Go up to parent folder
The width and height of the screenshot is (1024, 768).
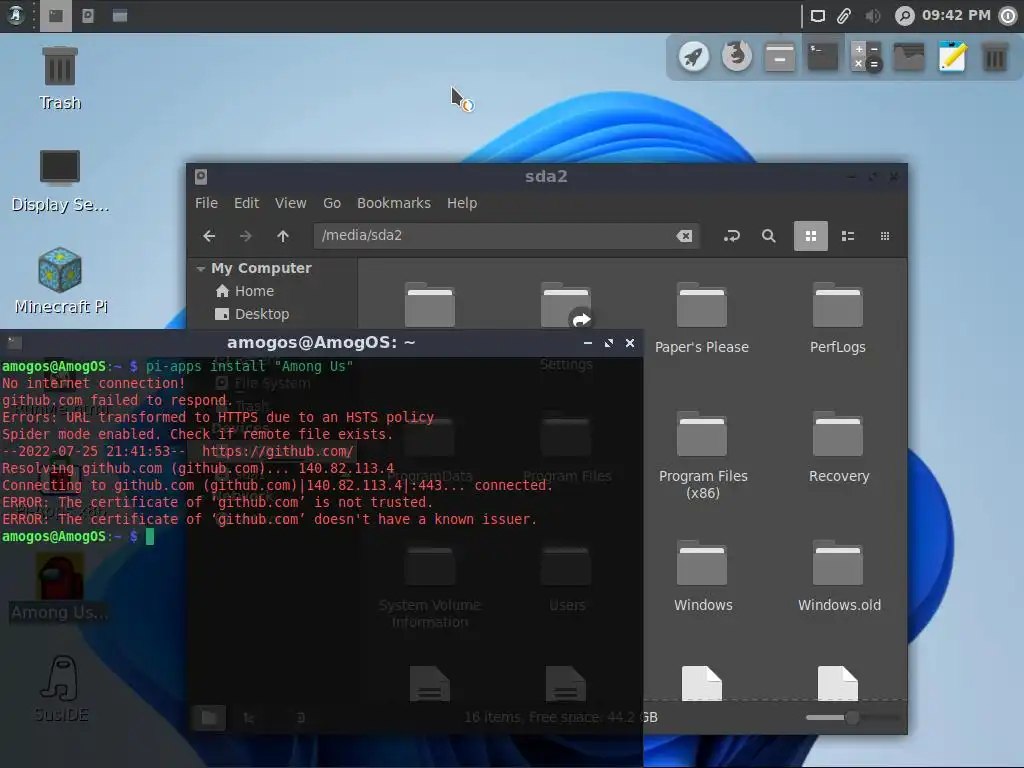point(283,236)
